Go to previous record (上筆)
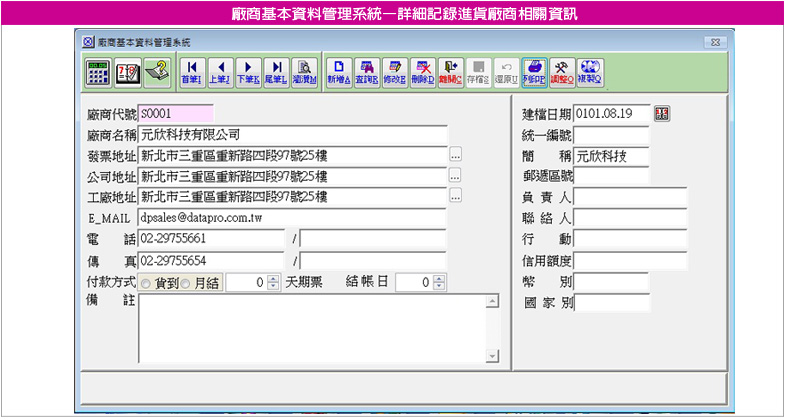This screenshot has height=420, width=786. 218,71
